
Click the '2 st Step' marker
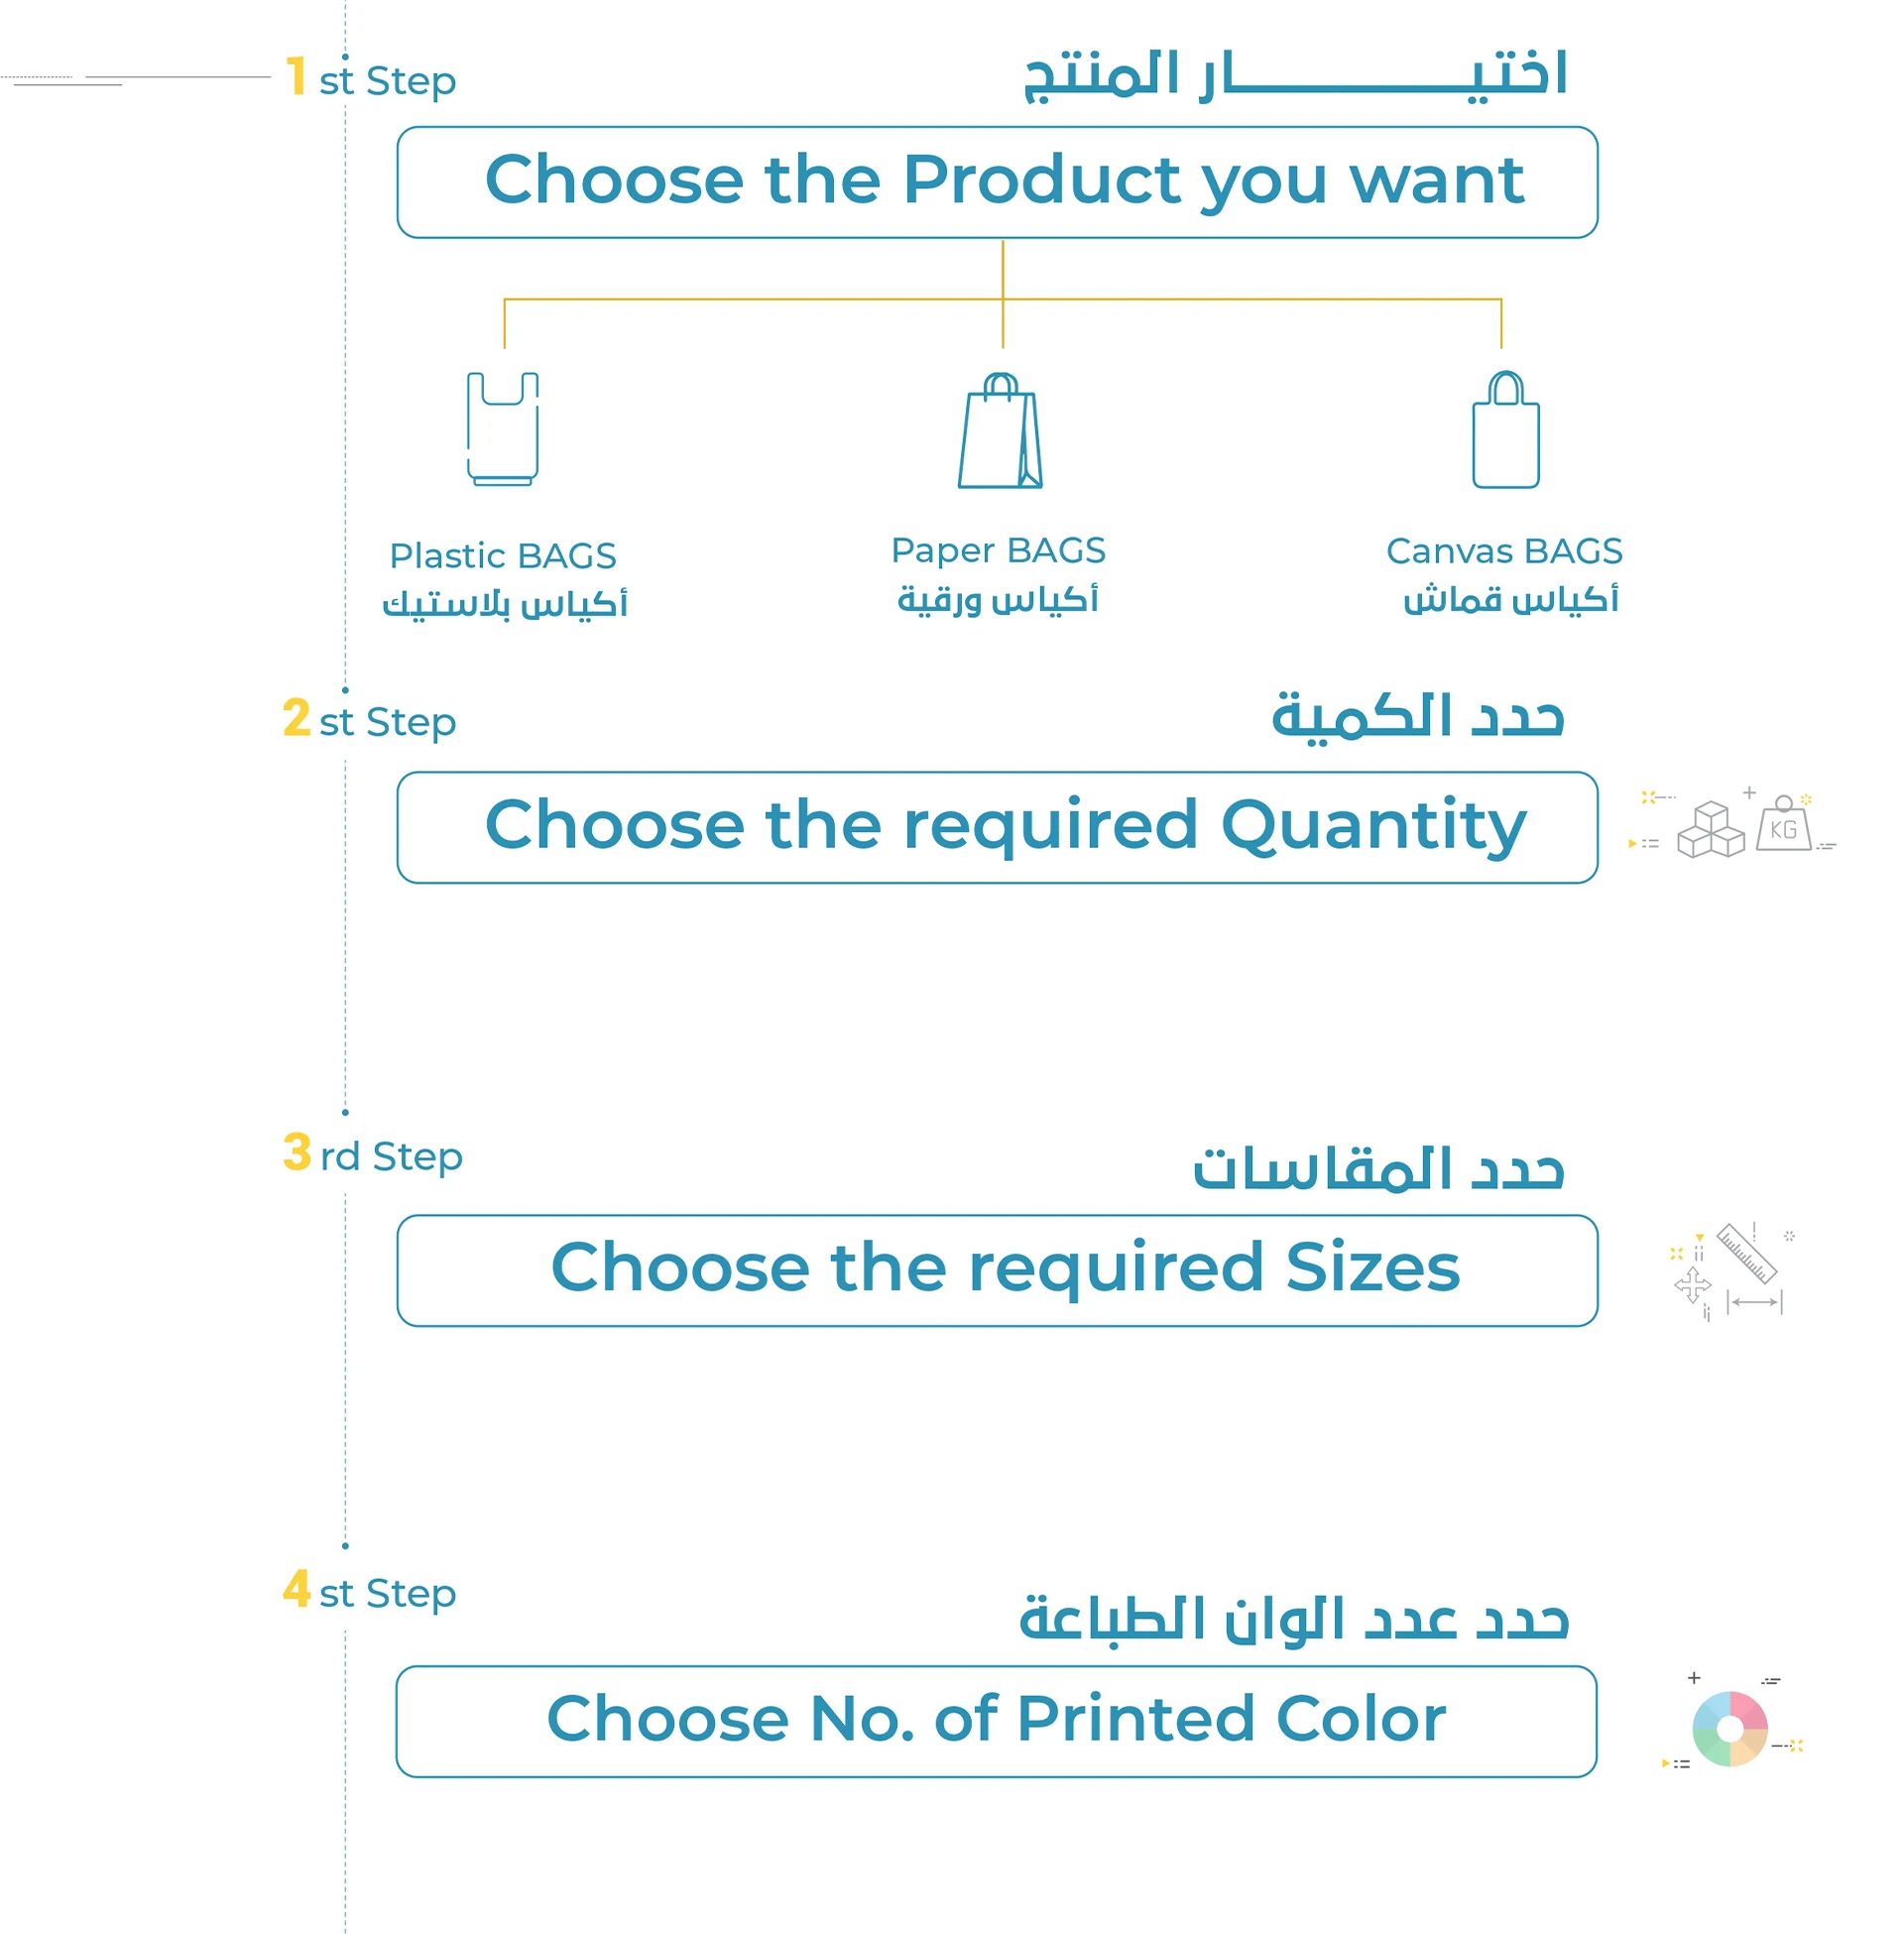[370, 720]
